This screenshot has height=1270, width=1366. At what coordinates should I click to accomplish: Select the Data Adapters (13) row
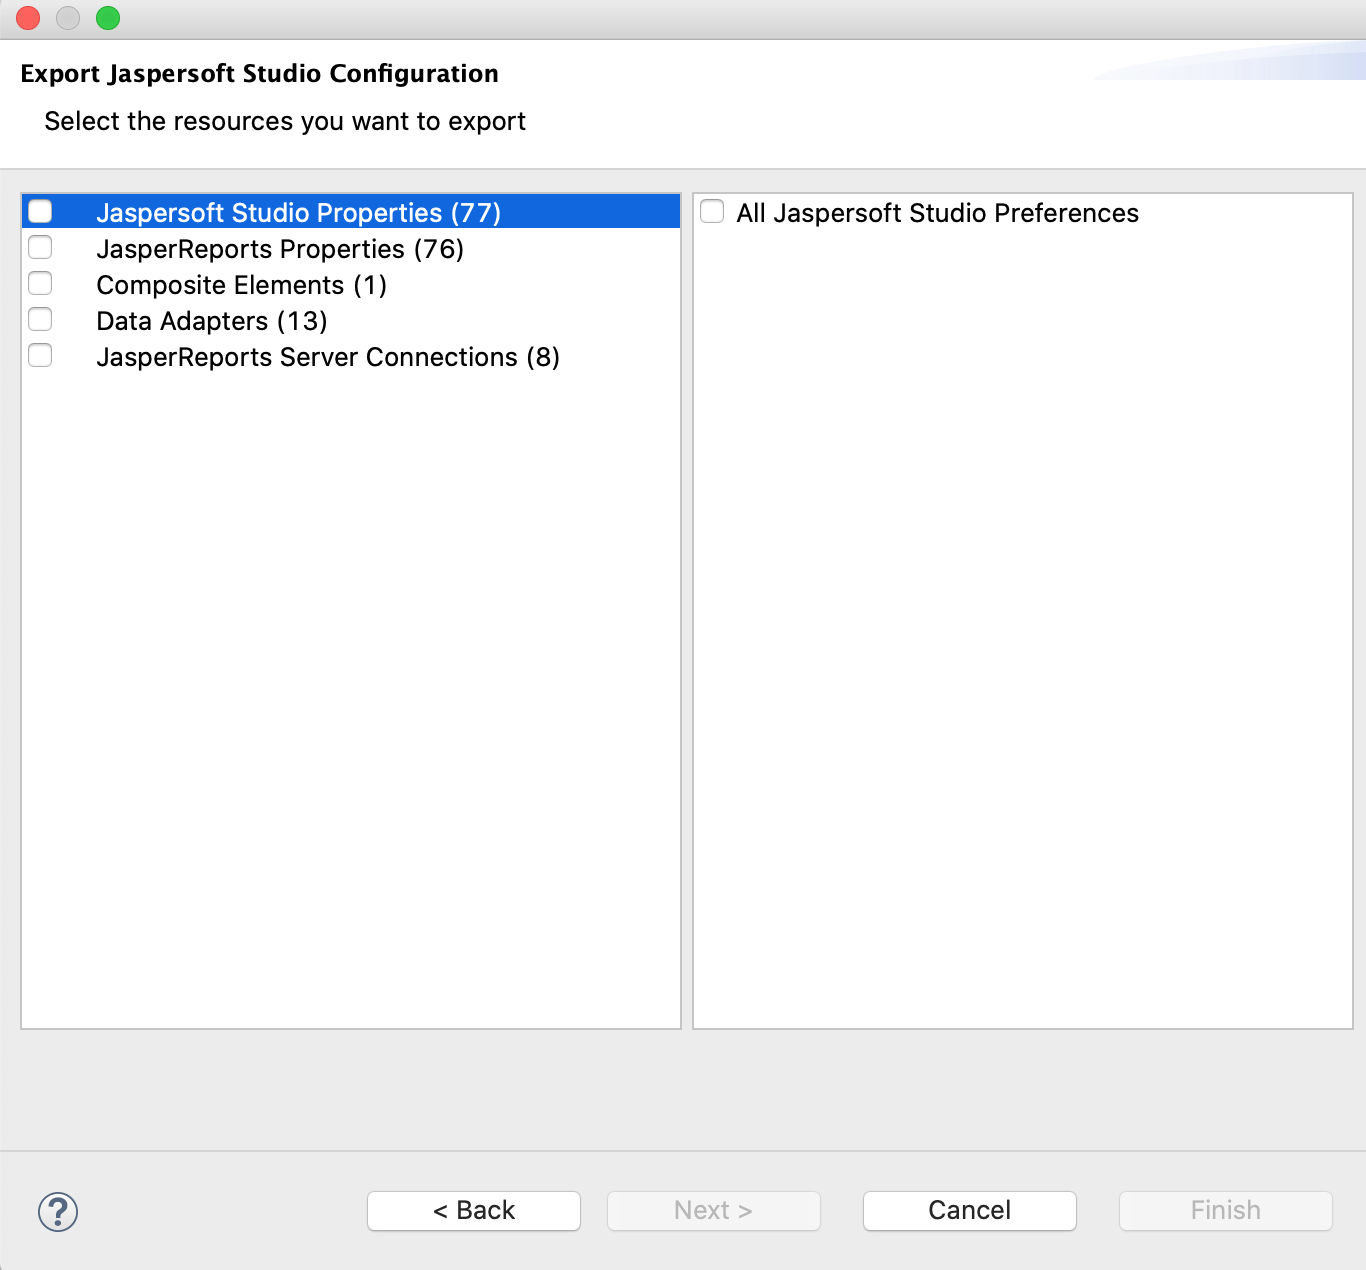[351, 321]
